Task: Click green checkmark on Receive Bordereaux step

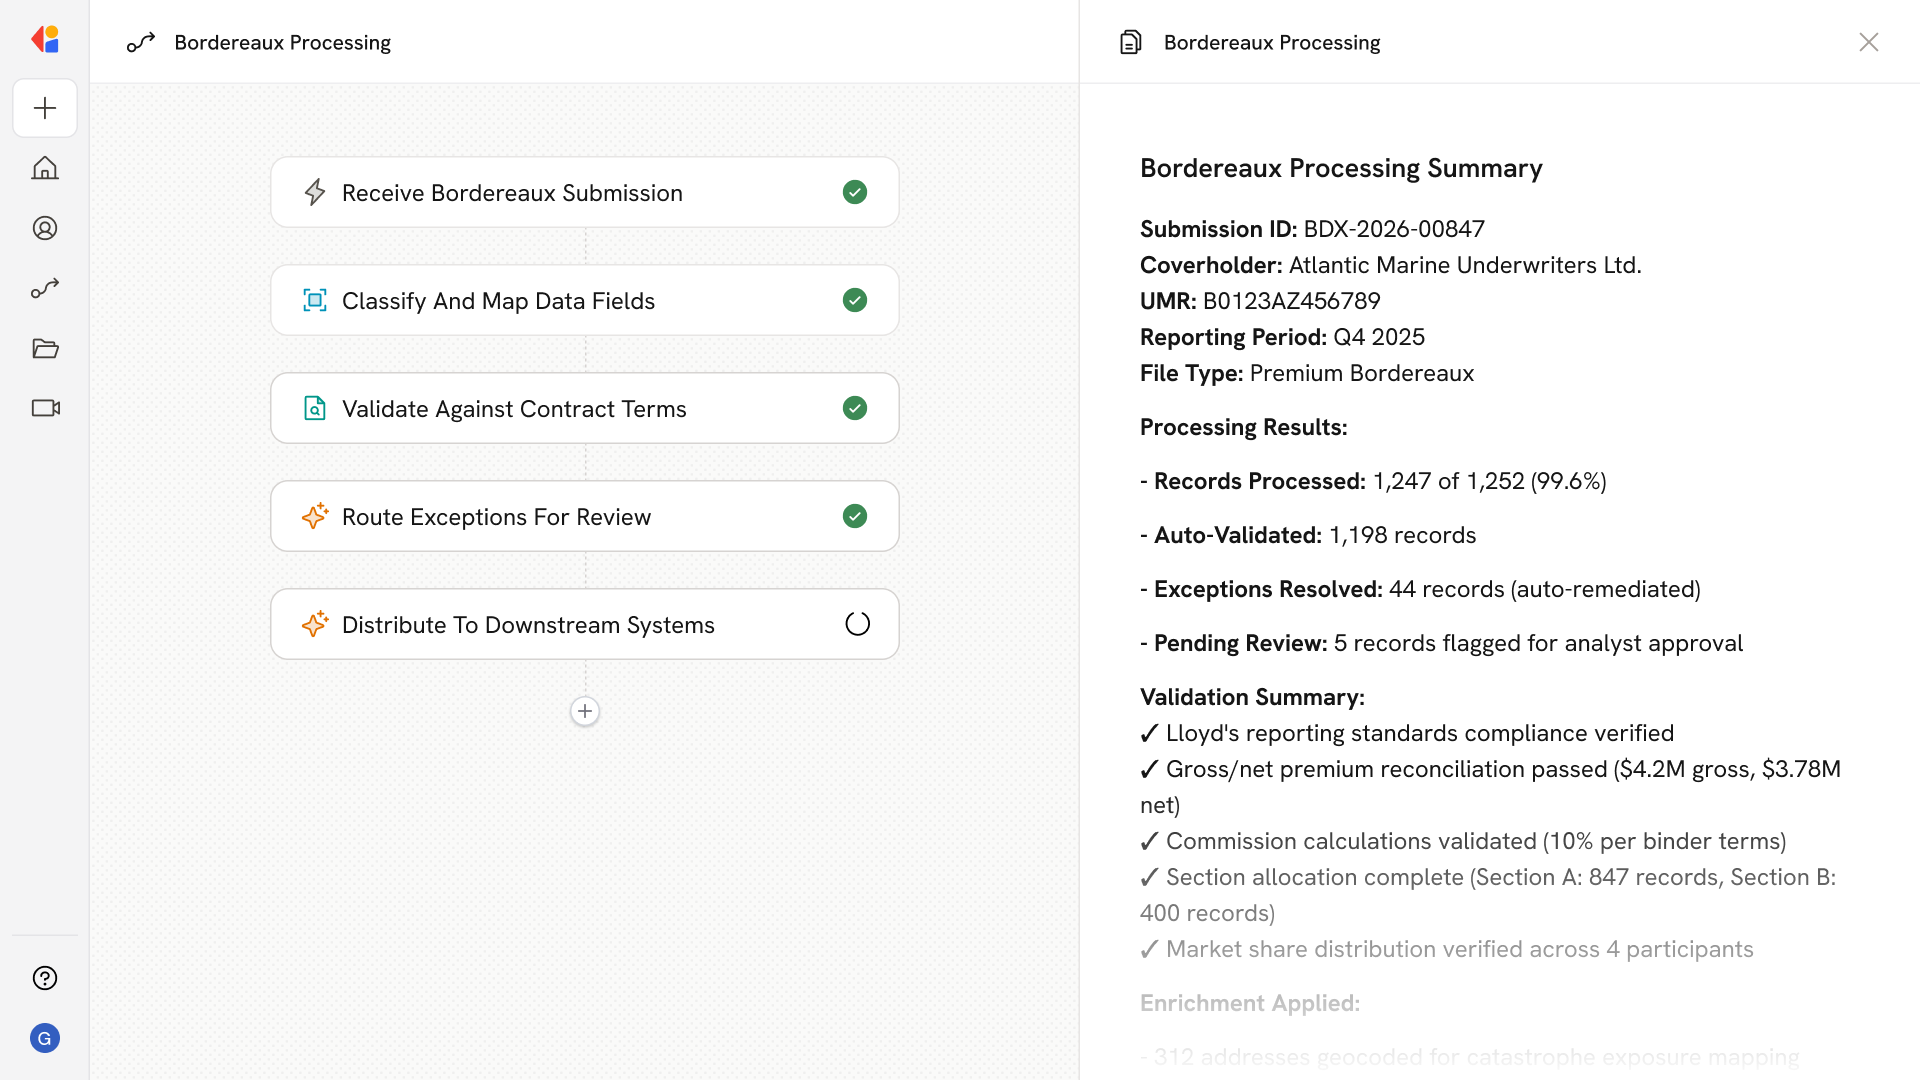Action: point(855,192)
